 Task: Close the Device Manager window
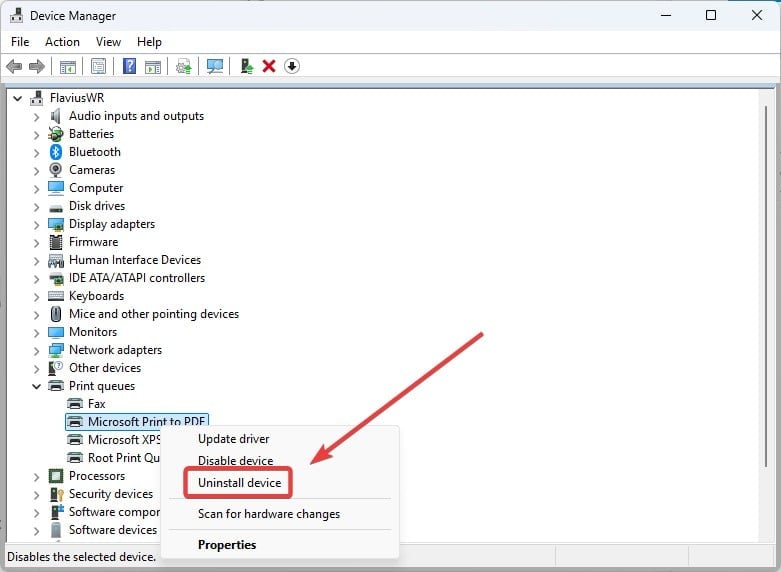point(757,15)
